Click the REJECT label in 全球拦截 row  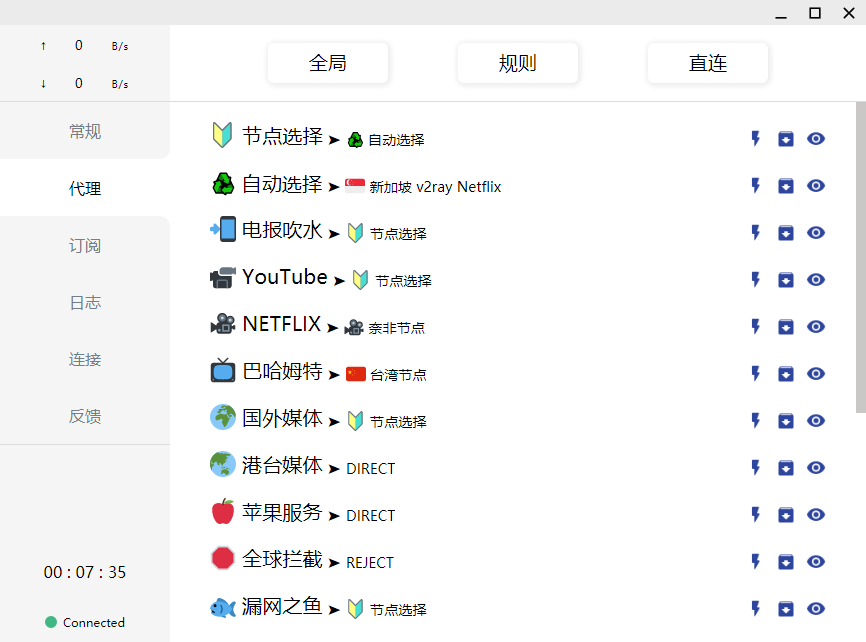[370, 562]
